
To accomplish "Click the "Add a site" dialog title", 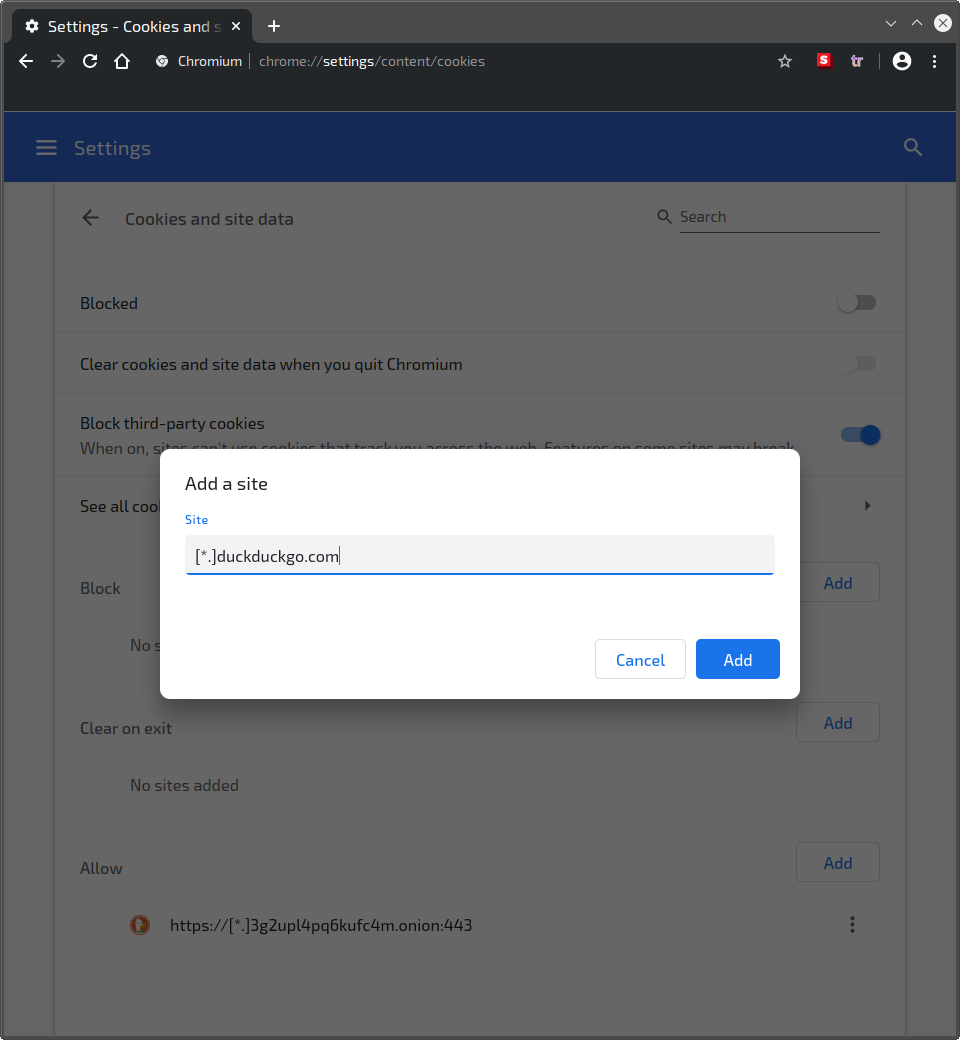I will click(x=226, y=484).
